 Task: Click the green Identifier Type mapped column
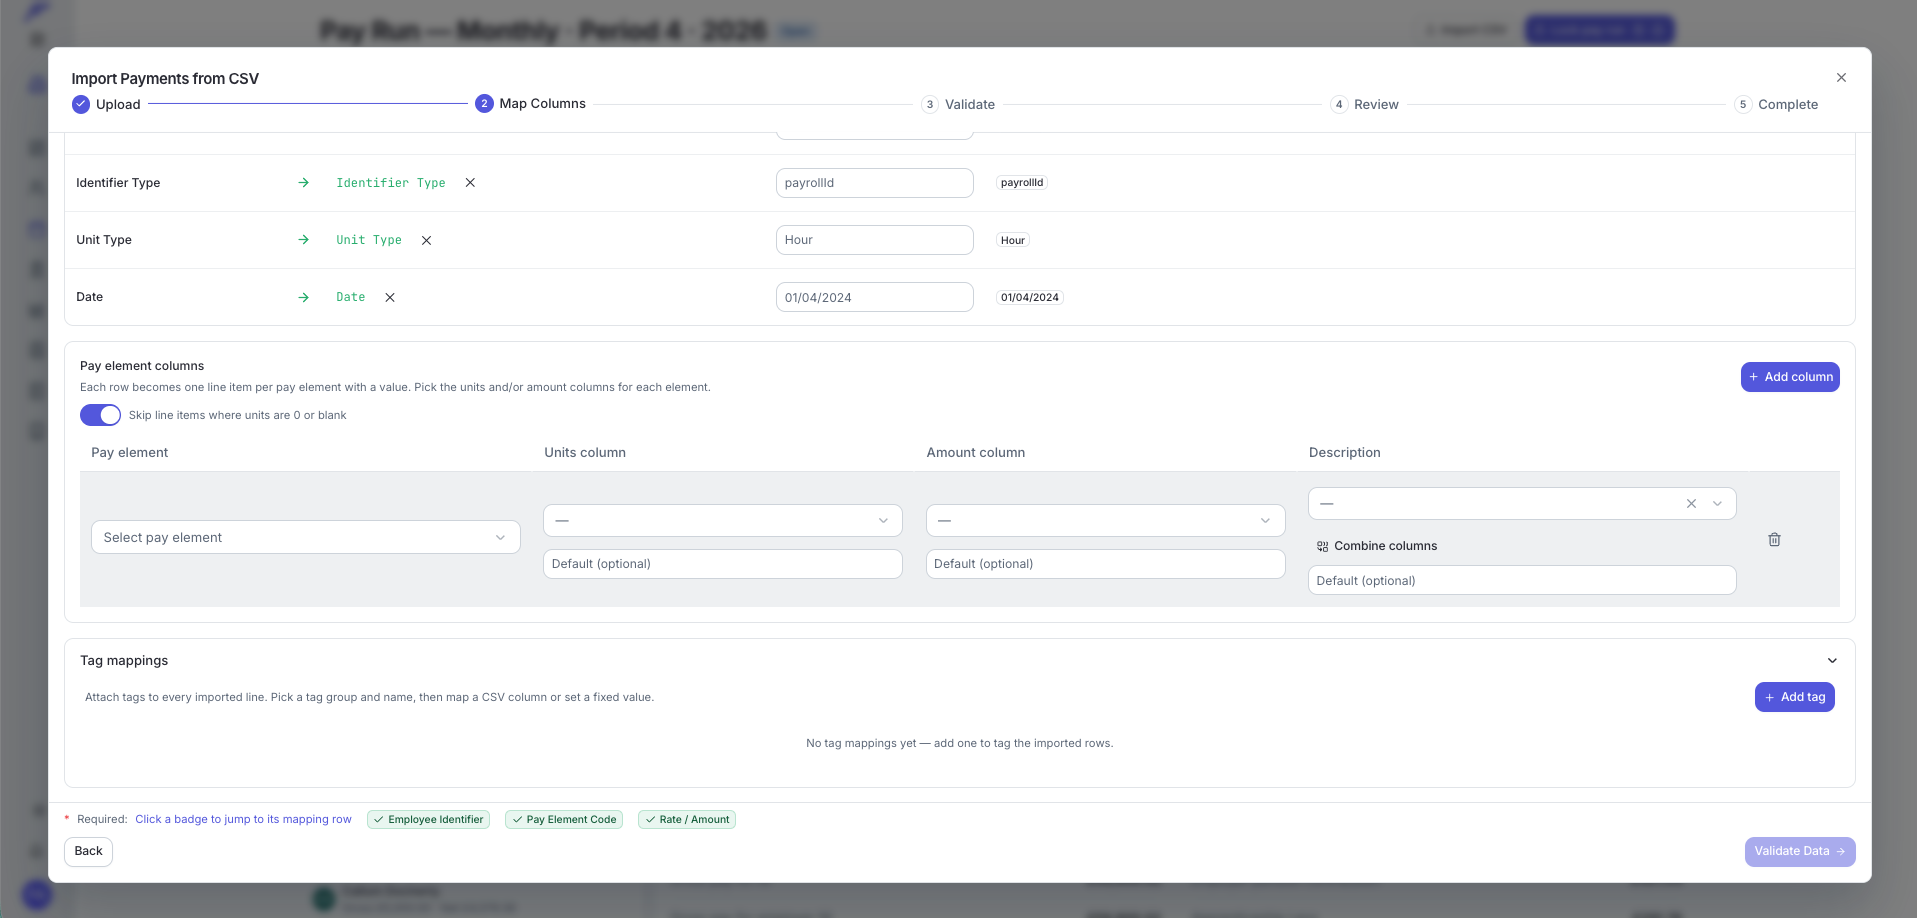[391, 183]
